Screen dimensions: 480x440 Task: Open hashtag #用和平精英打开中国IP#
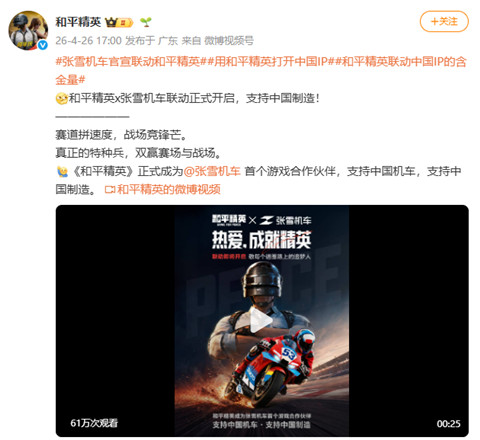(271, 62)
